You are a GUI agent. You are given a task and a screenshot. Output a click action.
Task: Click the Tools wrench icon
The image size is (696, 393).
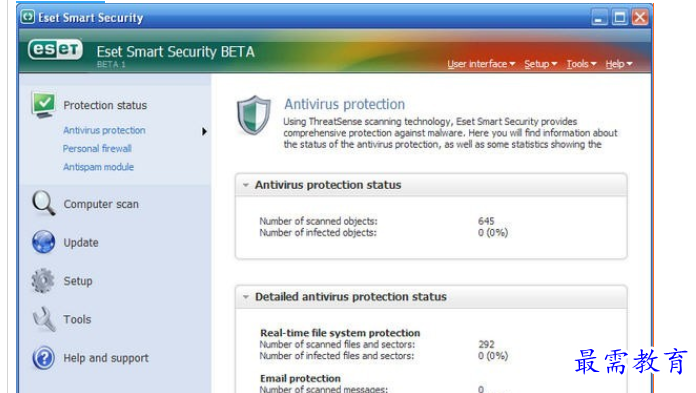tap(44, 319)
